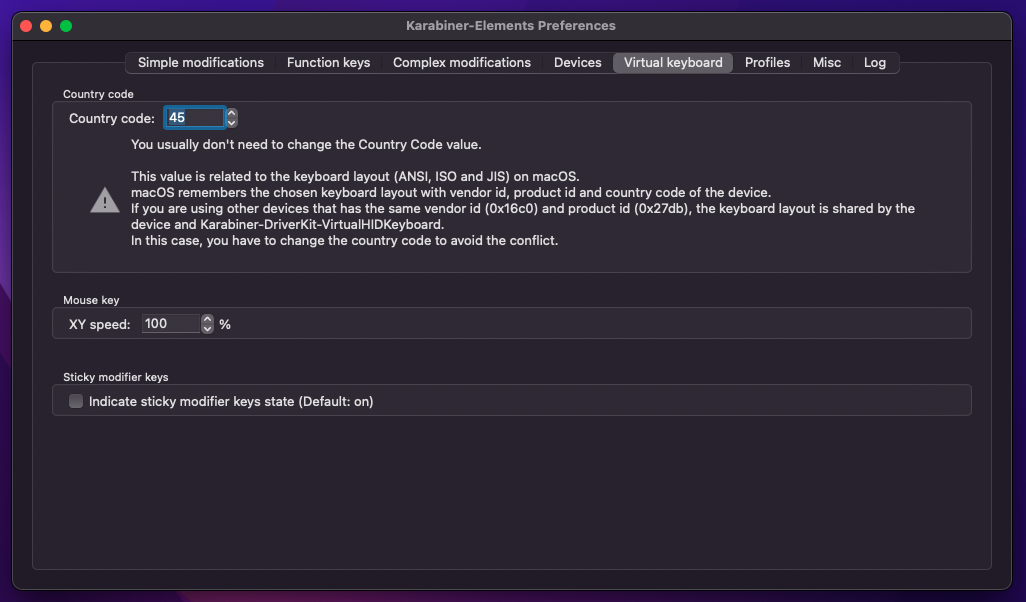
Task: Switch to the Misc tab
Action: [827, 63]
